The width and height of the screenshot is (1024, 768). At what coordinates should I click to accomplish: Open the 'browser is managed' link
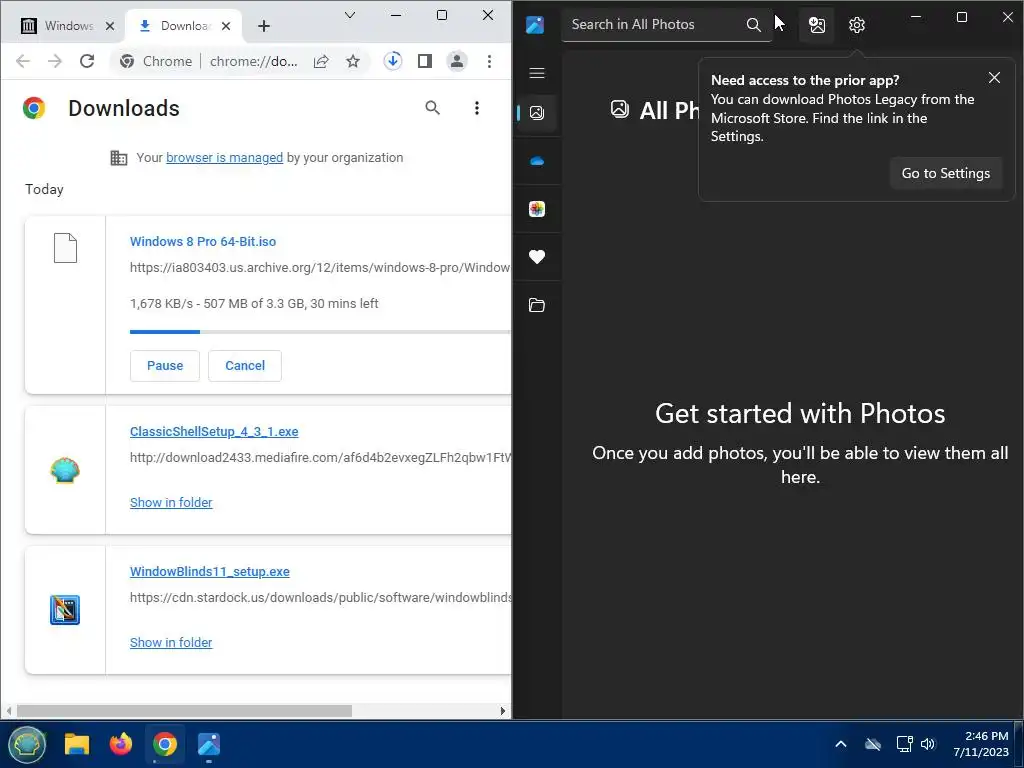click(225, 157)
